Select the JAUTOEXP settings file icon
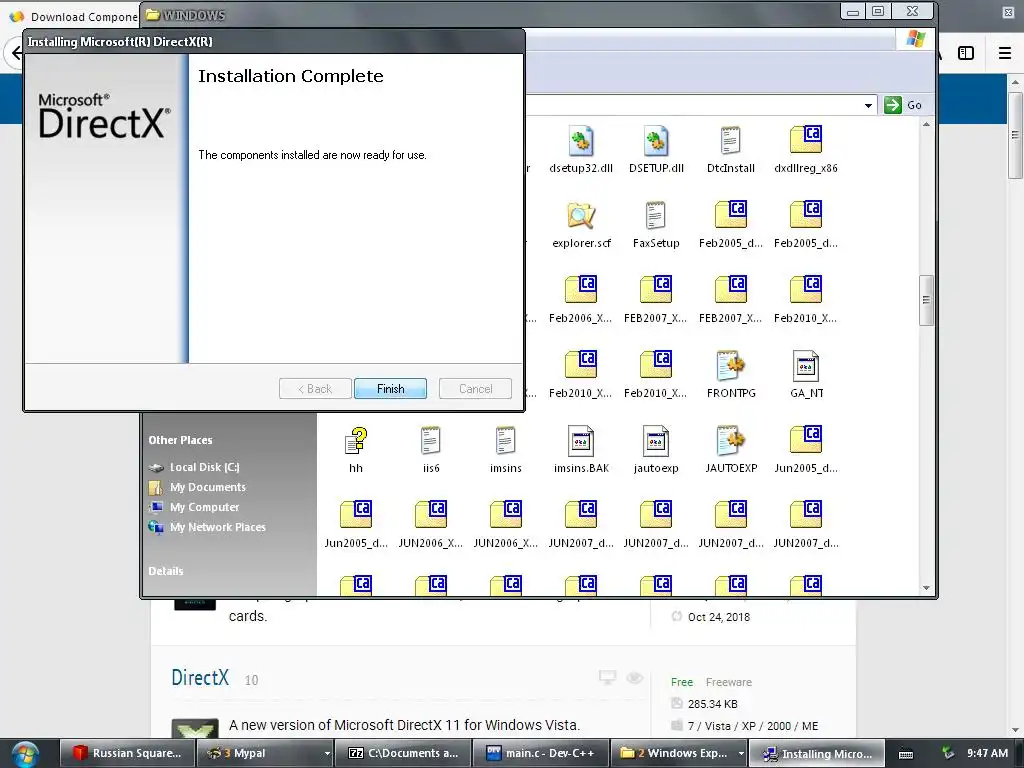Screen dimensions: 1024x768 730,441
